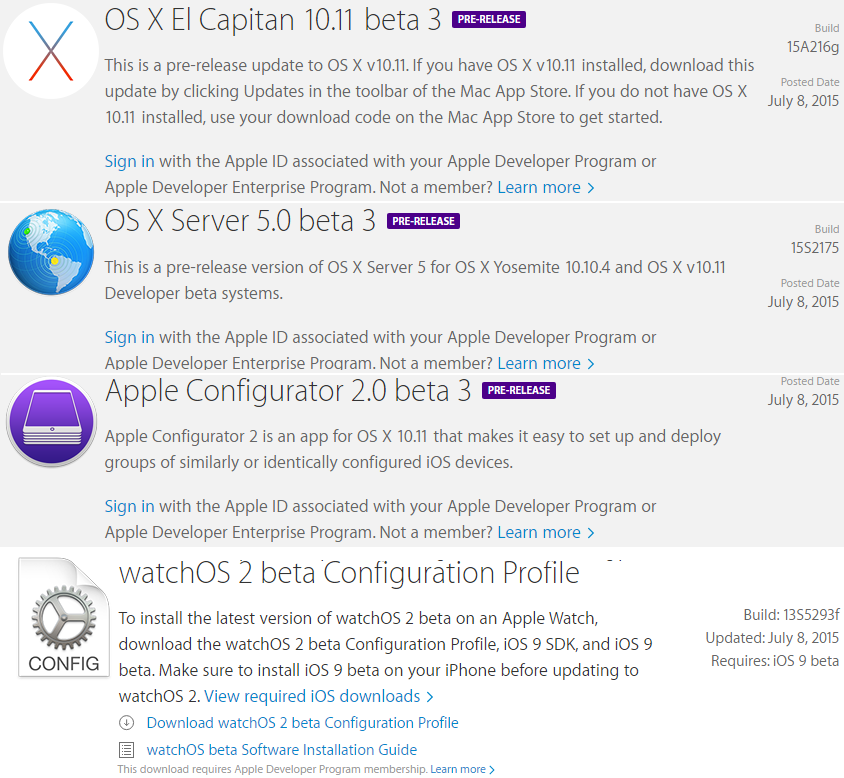The height and width of the screenshot is (778, 844).
Task: Click Learn more under Apple Configurator 2.0
Action: 546,532
